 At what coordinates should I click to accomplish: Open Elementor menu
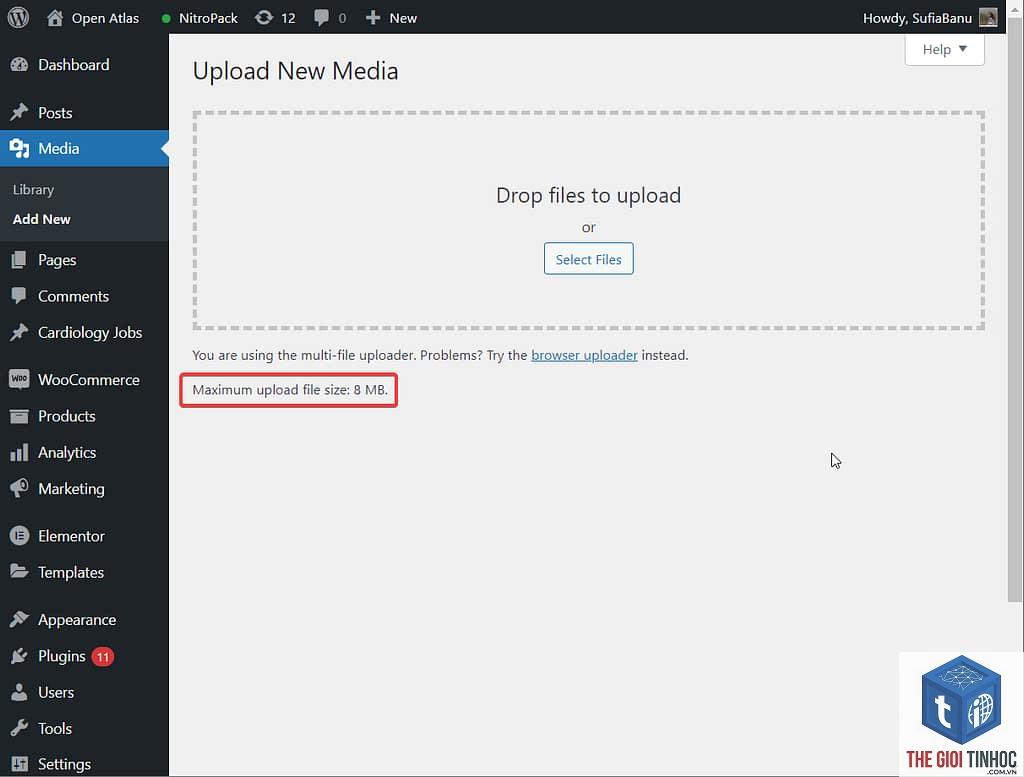71,536
